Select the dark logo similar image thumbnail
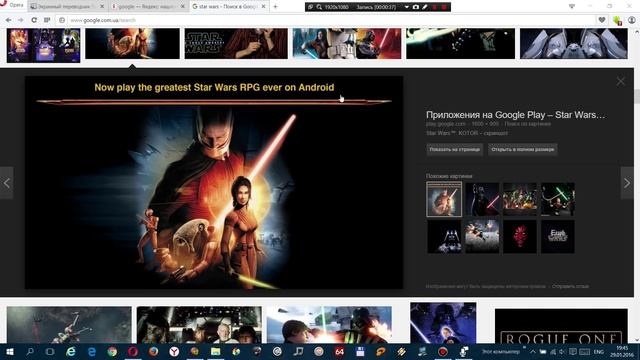 [558, 237]
